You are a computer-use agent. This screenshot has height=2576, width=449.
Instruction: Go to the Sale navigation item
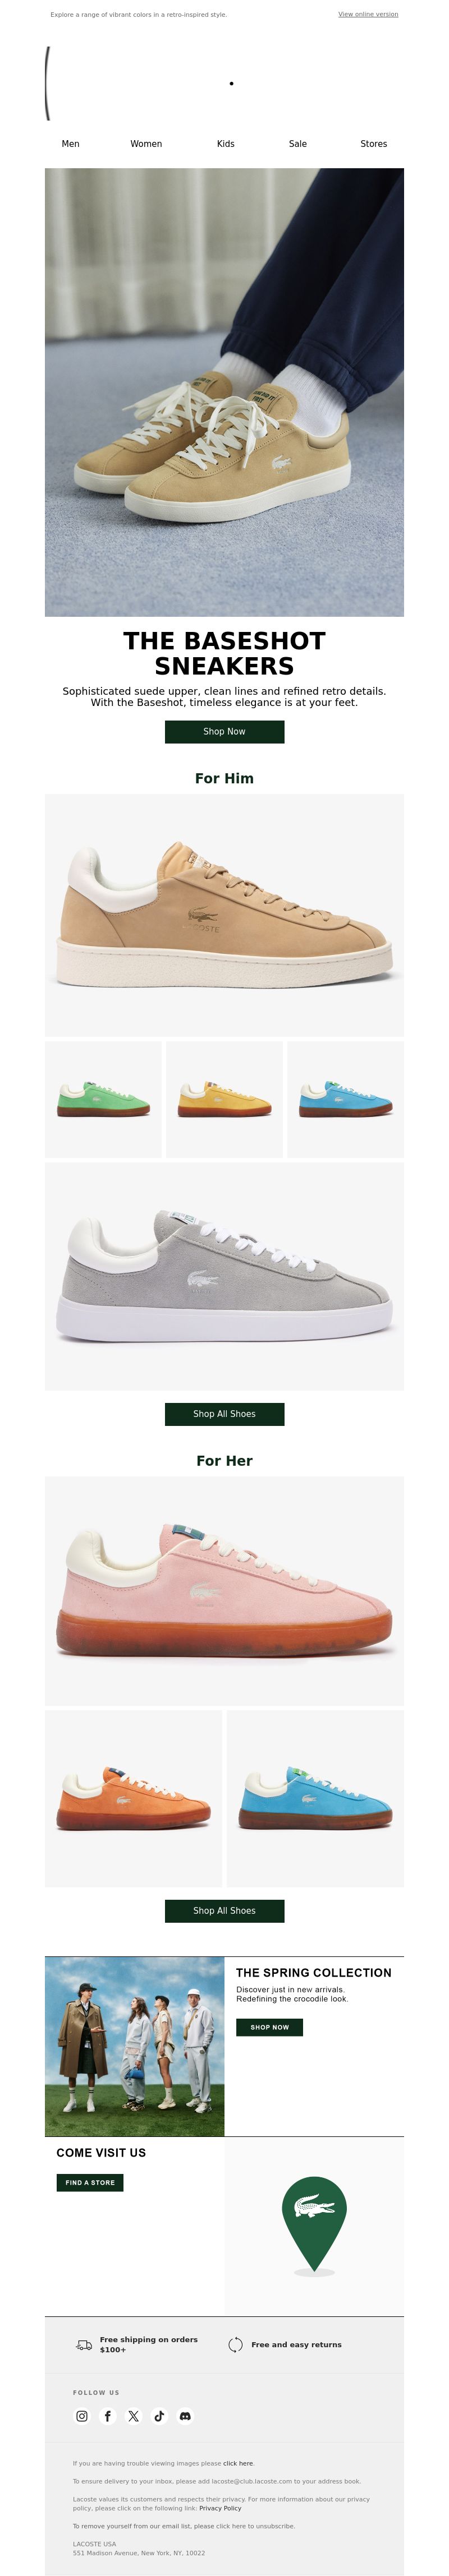point(298,144)
